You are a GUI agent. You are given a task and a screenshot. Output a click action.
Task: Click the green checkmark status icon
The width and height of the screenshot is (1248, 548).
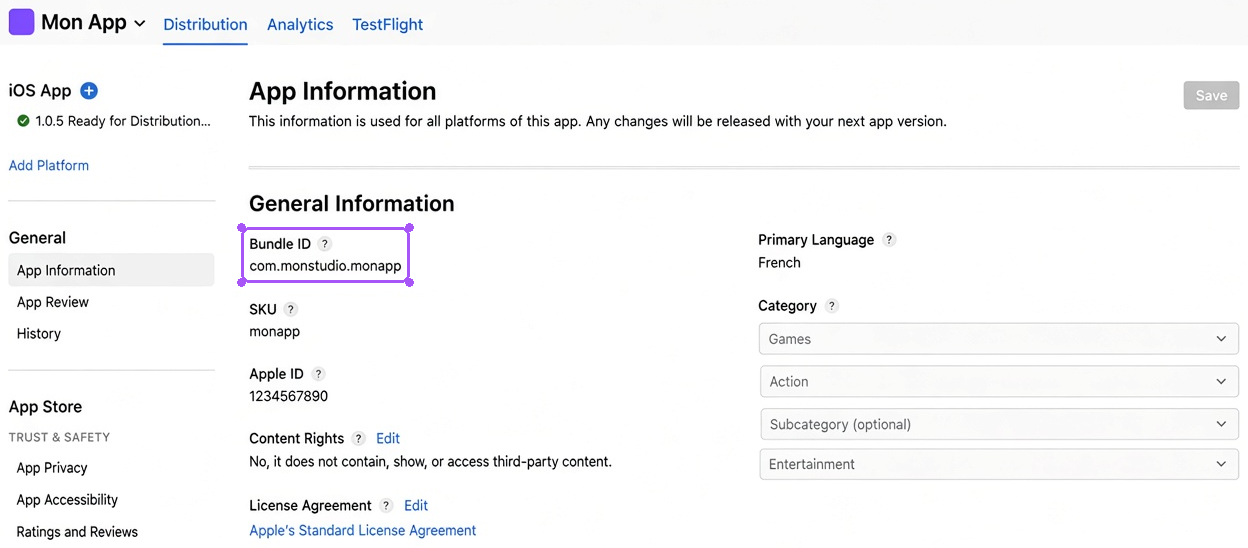pos(23,121)
